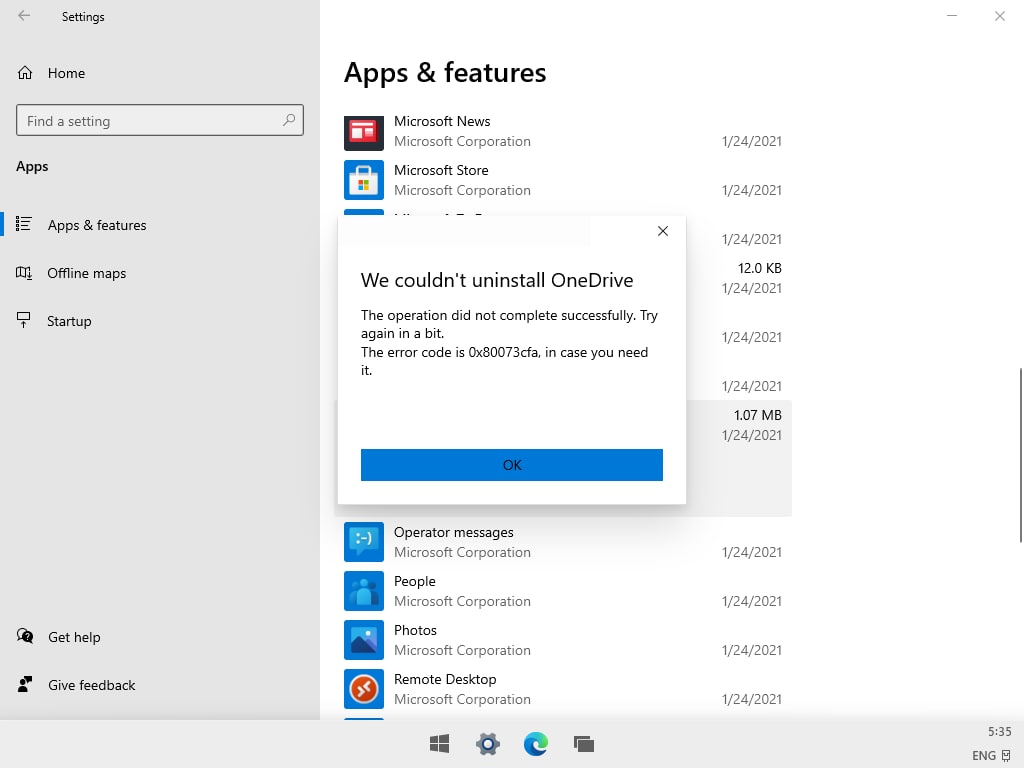Select the Operator messages entry

click(x=563, y=542)
